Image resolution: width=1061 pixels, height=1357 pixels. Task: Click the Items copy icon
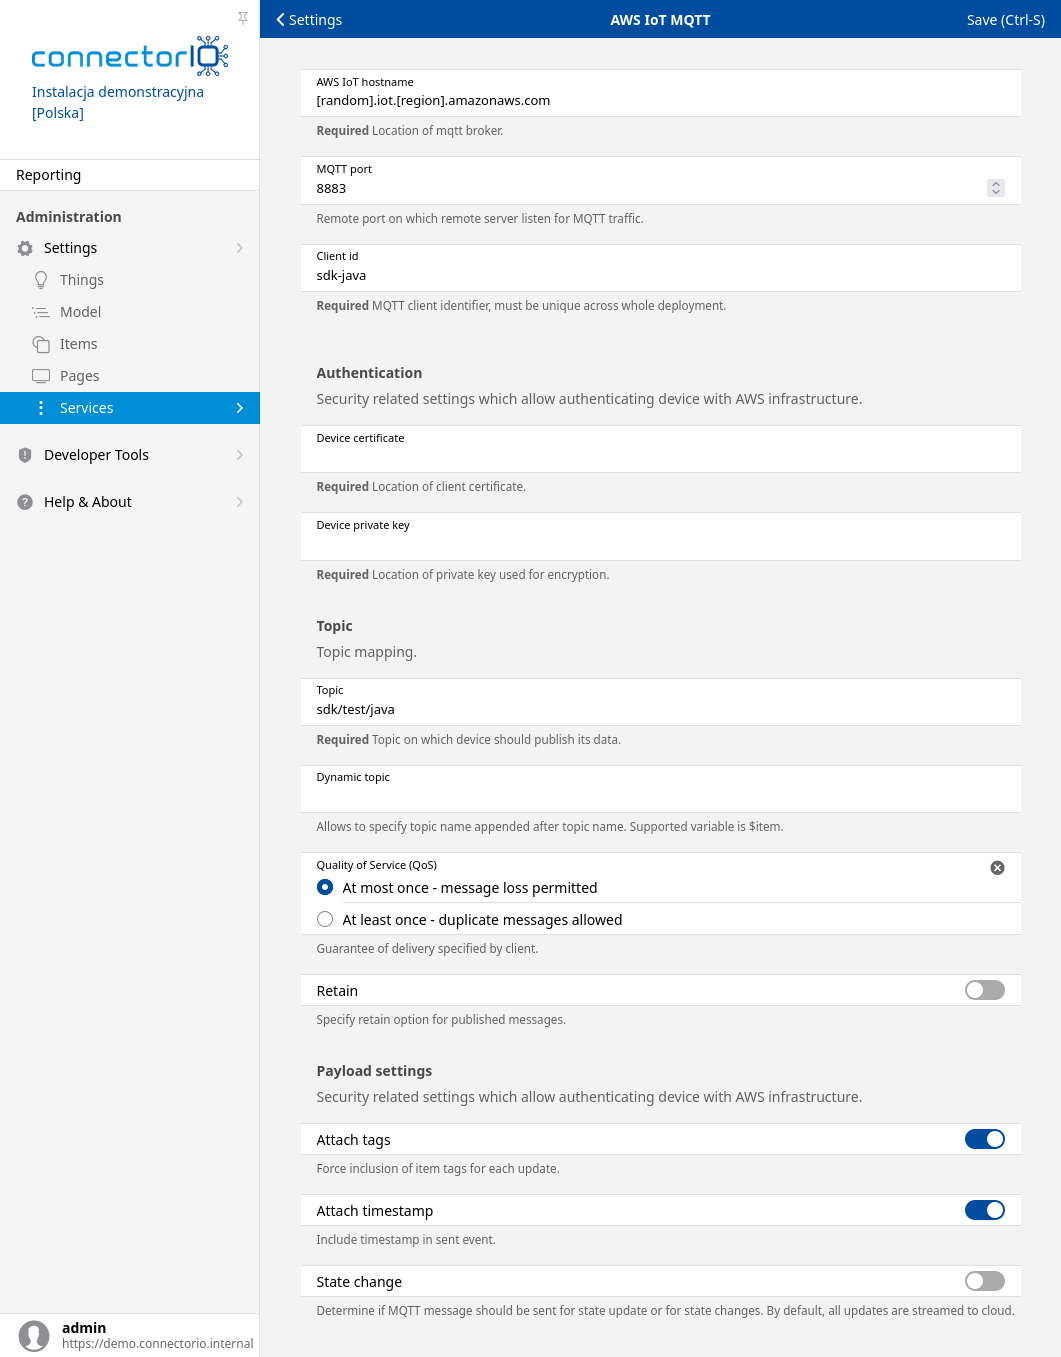pyautogui.click(x=41, y=344)
